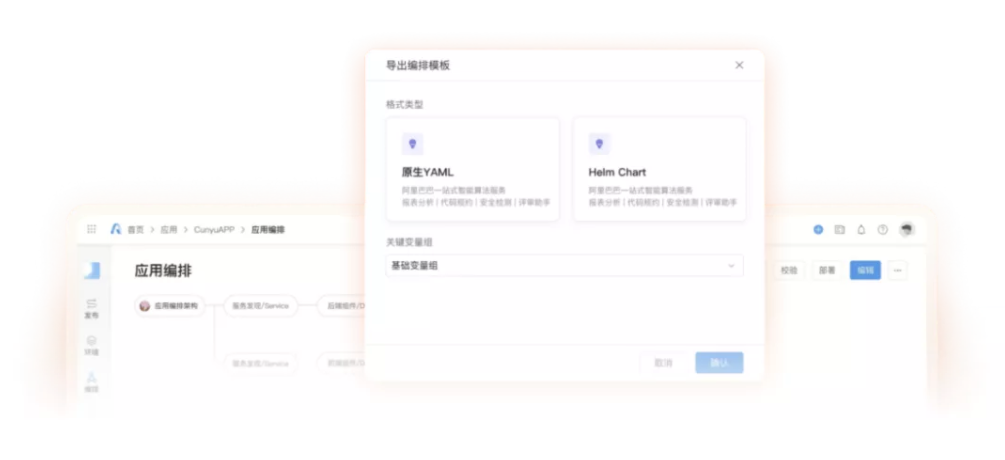1005x460 pixels.
Task: Open 发布 in the left sidebar
Action: pyautogui.click(x=92, y=308)
